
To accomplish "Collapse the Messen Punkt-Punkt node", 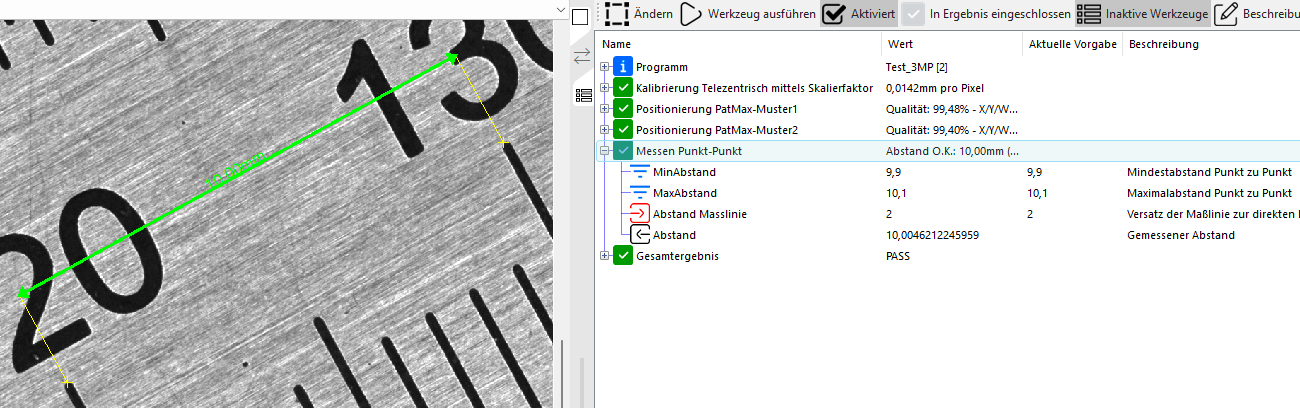I will (605, 151).
